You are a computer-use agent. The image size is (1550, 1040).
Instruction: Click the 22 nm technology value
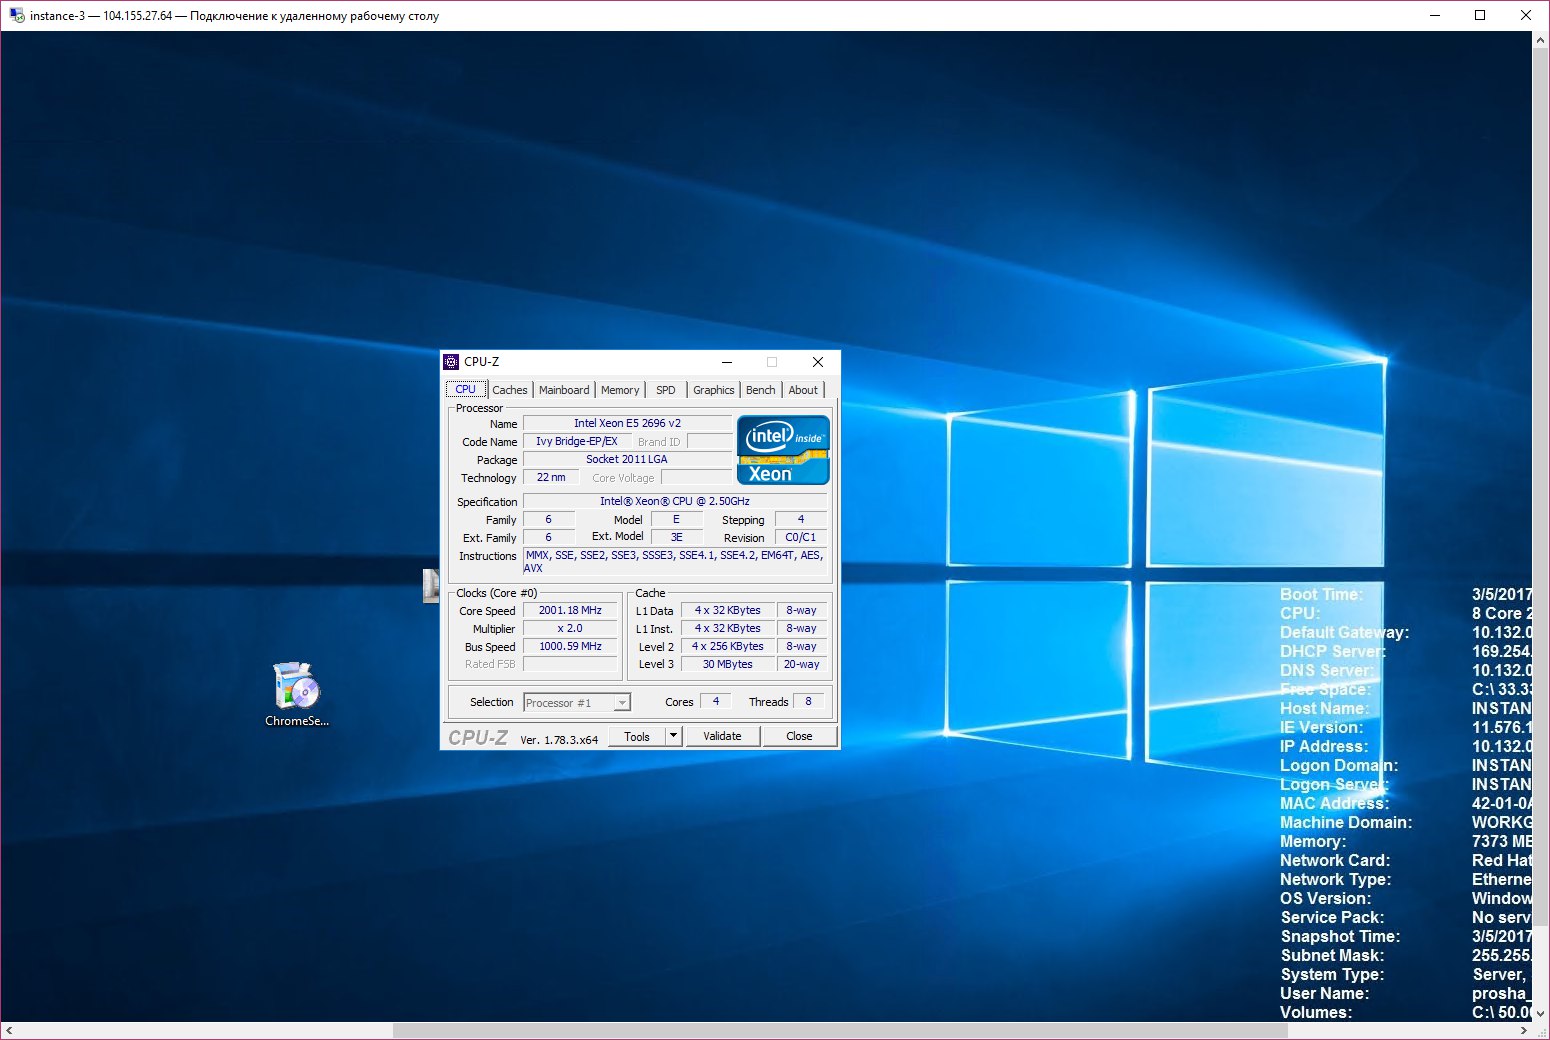tap(551, 477)
